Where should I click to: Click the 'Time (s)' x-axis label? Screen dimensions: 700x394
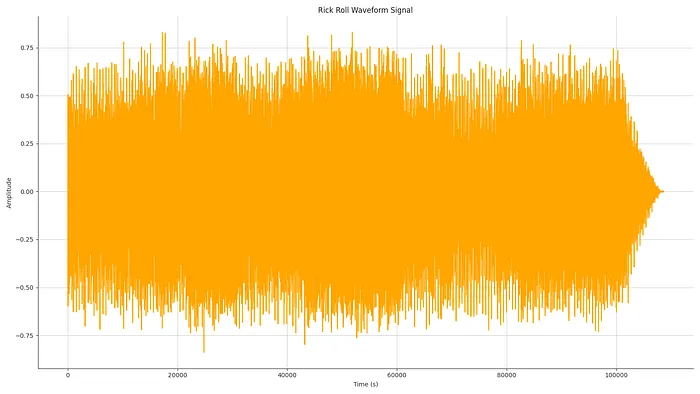[366, 384]
